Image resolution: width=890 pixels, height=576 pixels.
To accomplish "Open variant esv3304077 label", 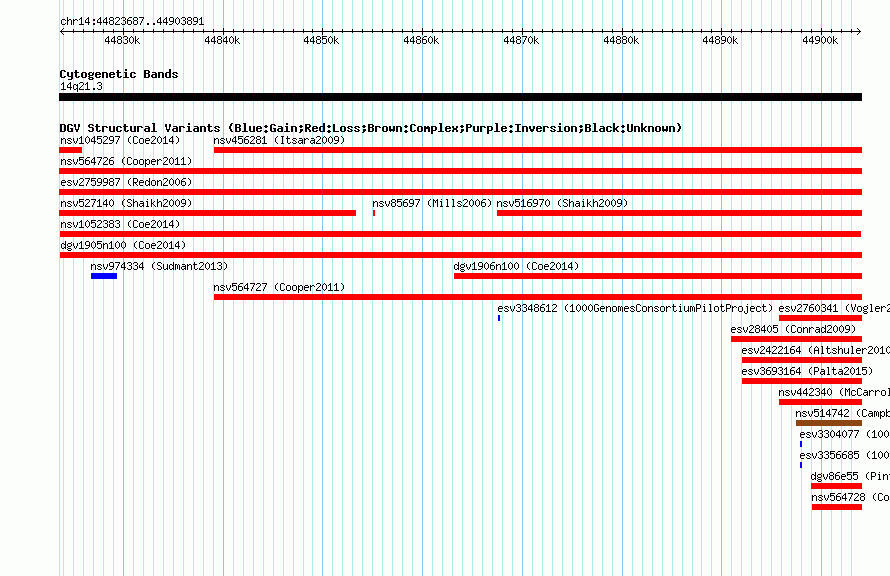I will tap(844, 434).
